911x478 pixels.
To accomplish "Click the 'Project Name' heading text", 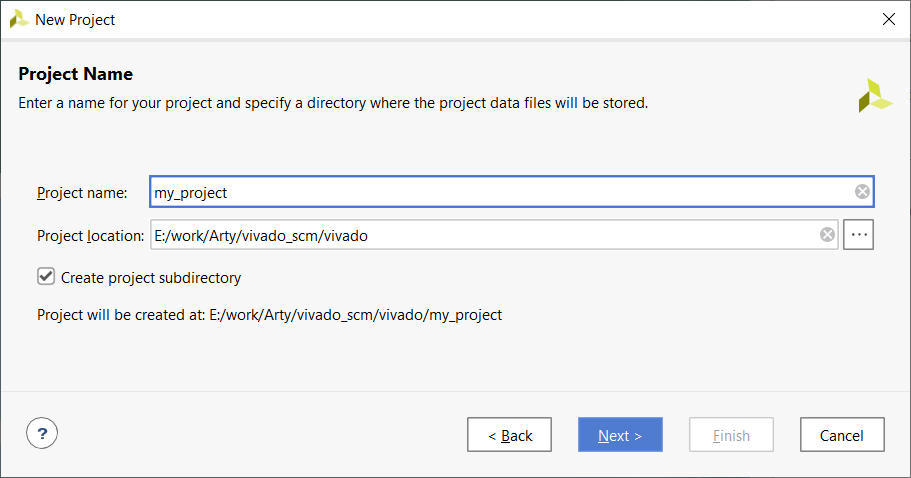I will tap(76, 74).
